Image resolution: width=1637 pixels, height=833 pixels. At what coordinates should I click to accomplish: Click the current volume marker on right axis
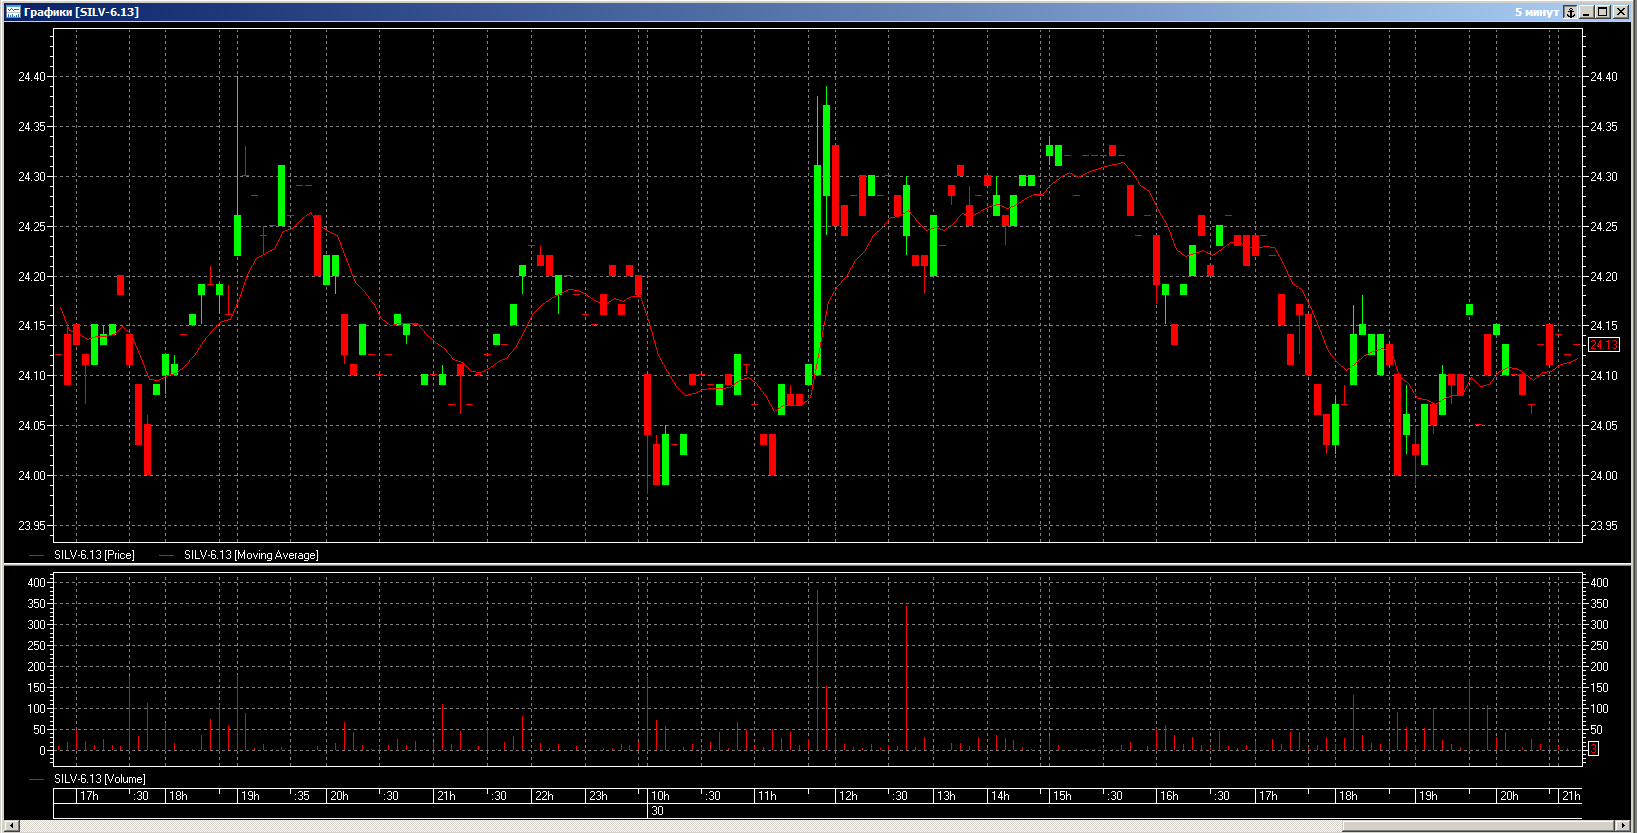[1594, 748]
